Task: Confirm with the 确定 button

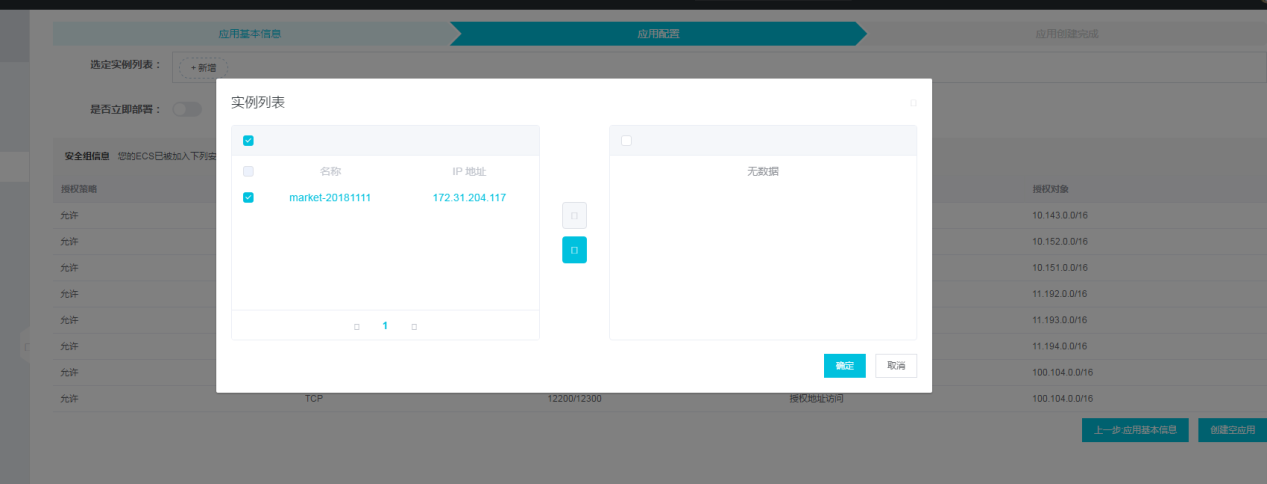Action: point(845,366)
